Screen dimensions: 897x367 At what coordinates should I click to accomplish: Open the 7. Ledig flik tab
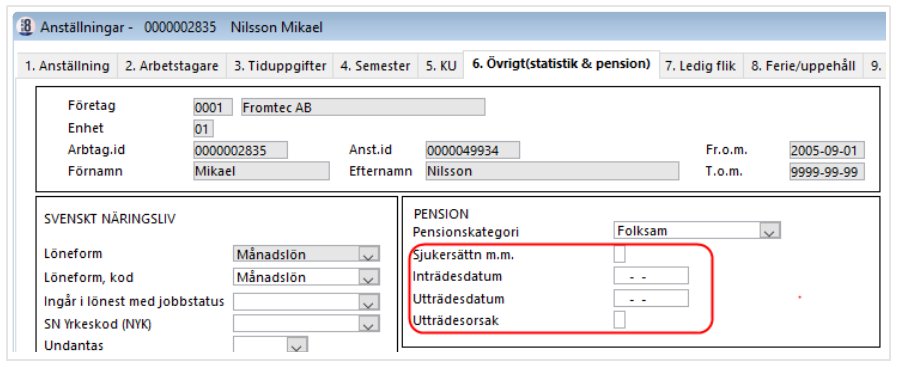click(701, 66)
